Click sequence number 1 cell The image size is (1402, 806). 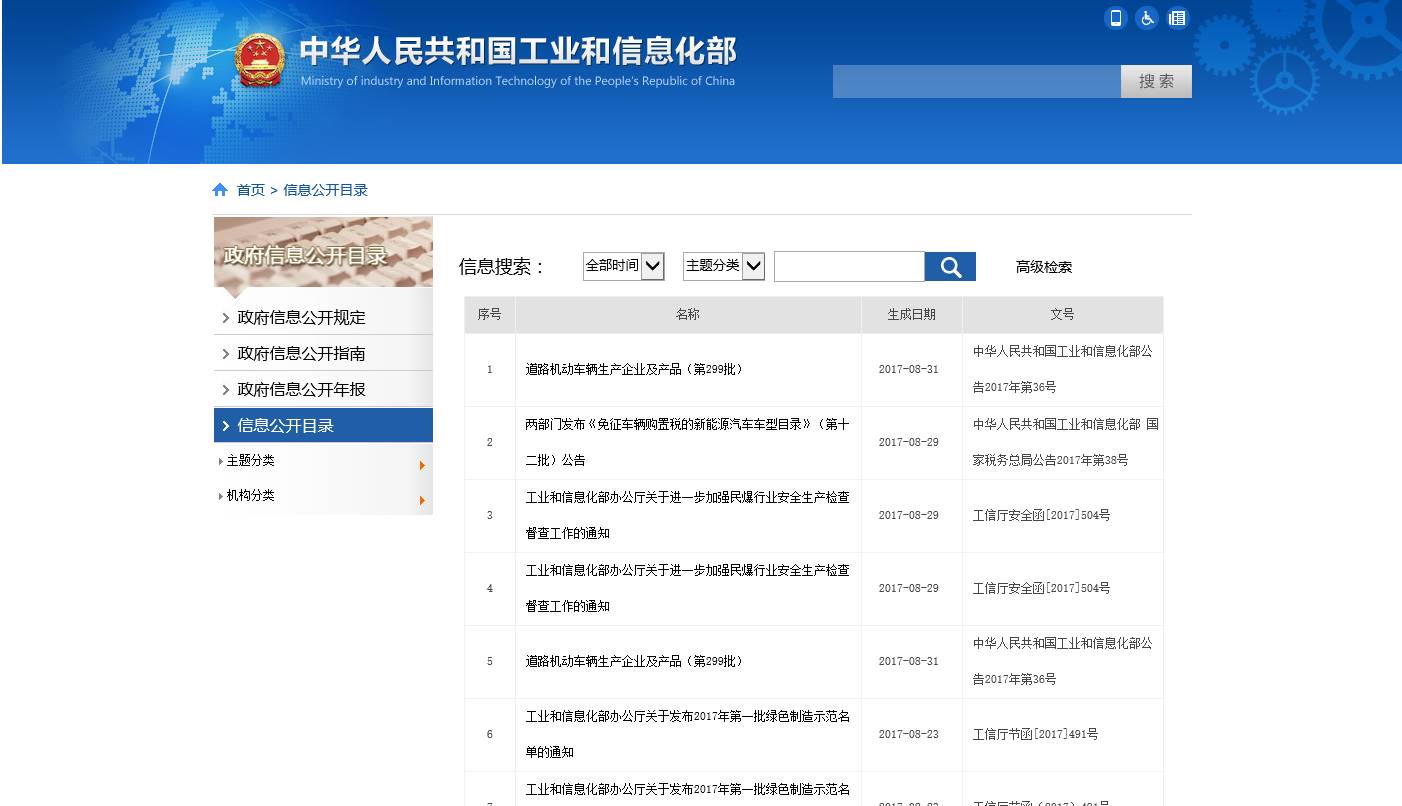(x=490, y=369)
